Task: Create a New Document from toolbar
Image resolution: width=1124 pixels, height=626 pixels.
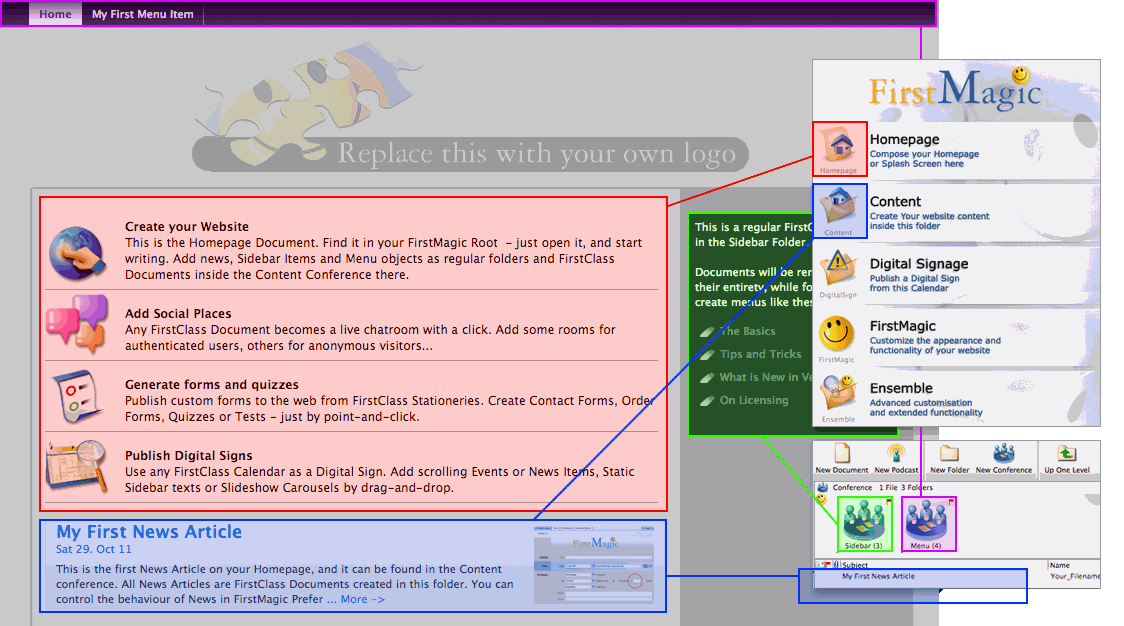Action: [x=842, y=459]
